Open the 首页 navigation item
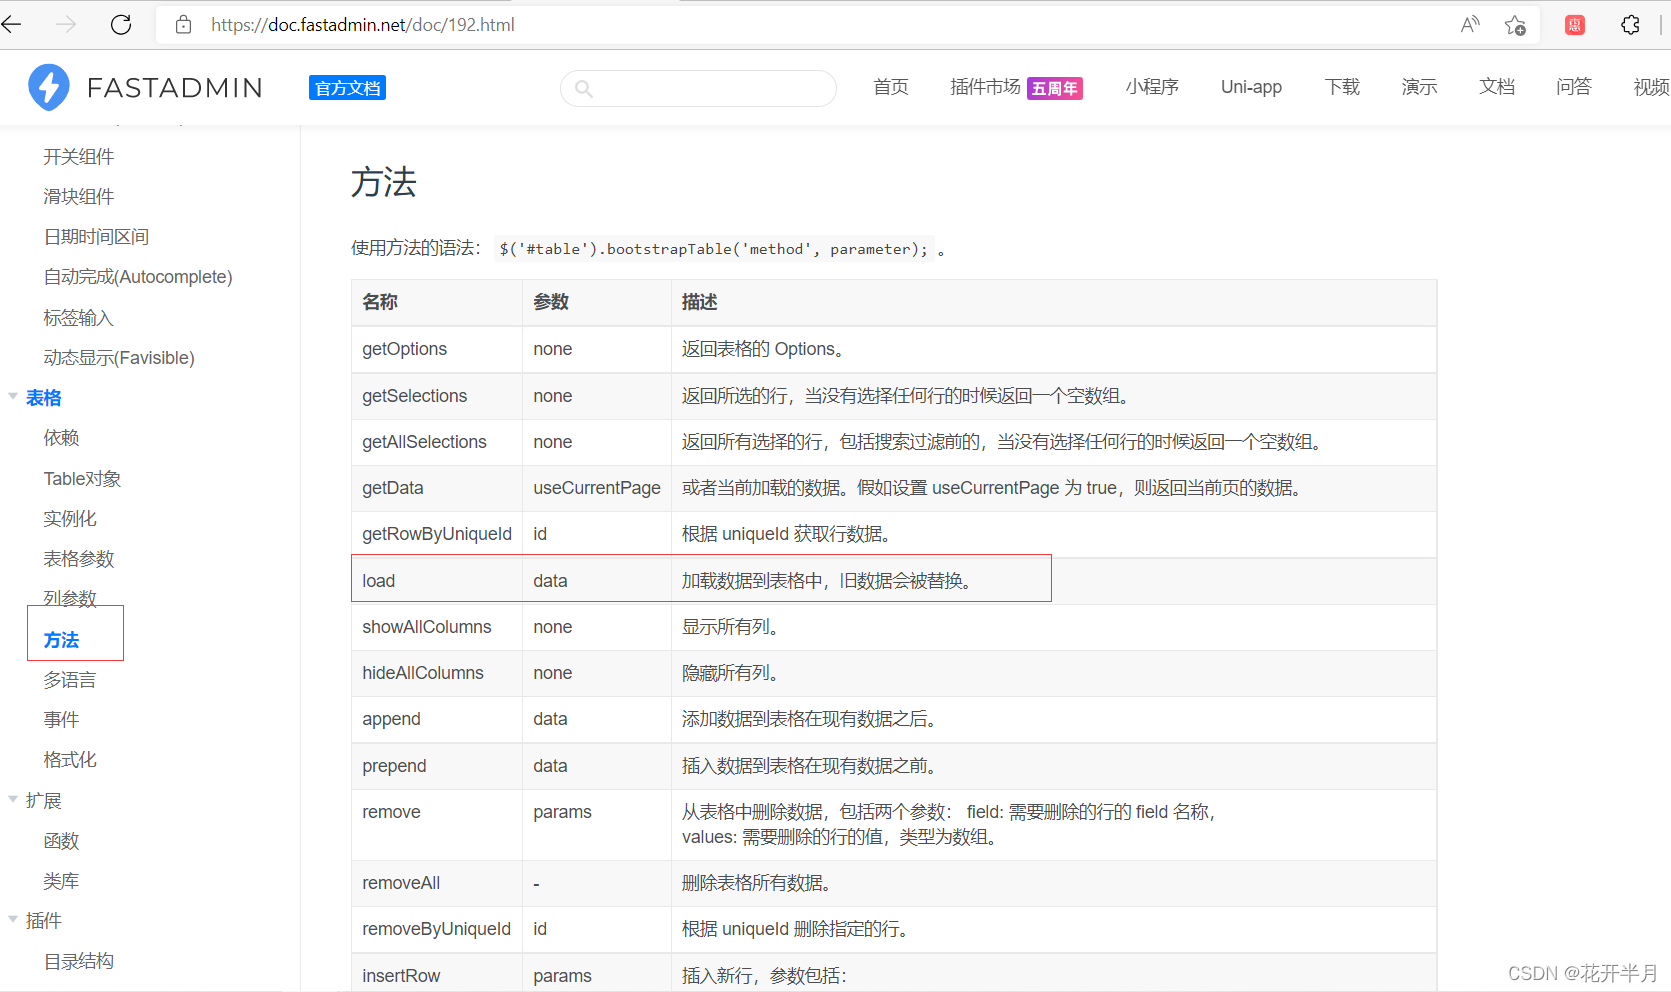The width and height of the screenshot is (1671, 992). point(889,87)
